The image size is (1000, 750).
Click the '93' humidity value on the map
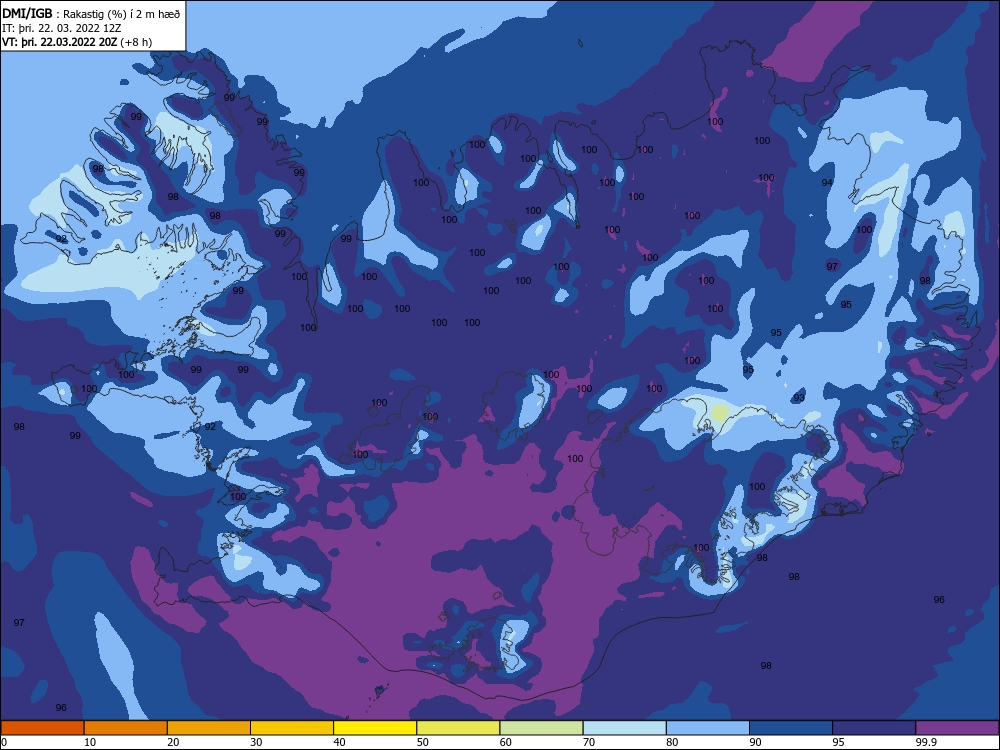pos(799,397)
